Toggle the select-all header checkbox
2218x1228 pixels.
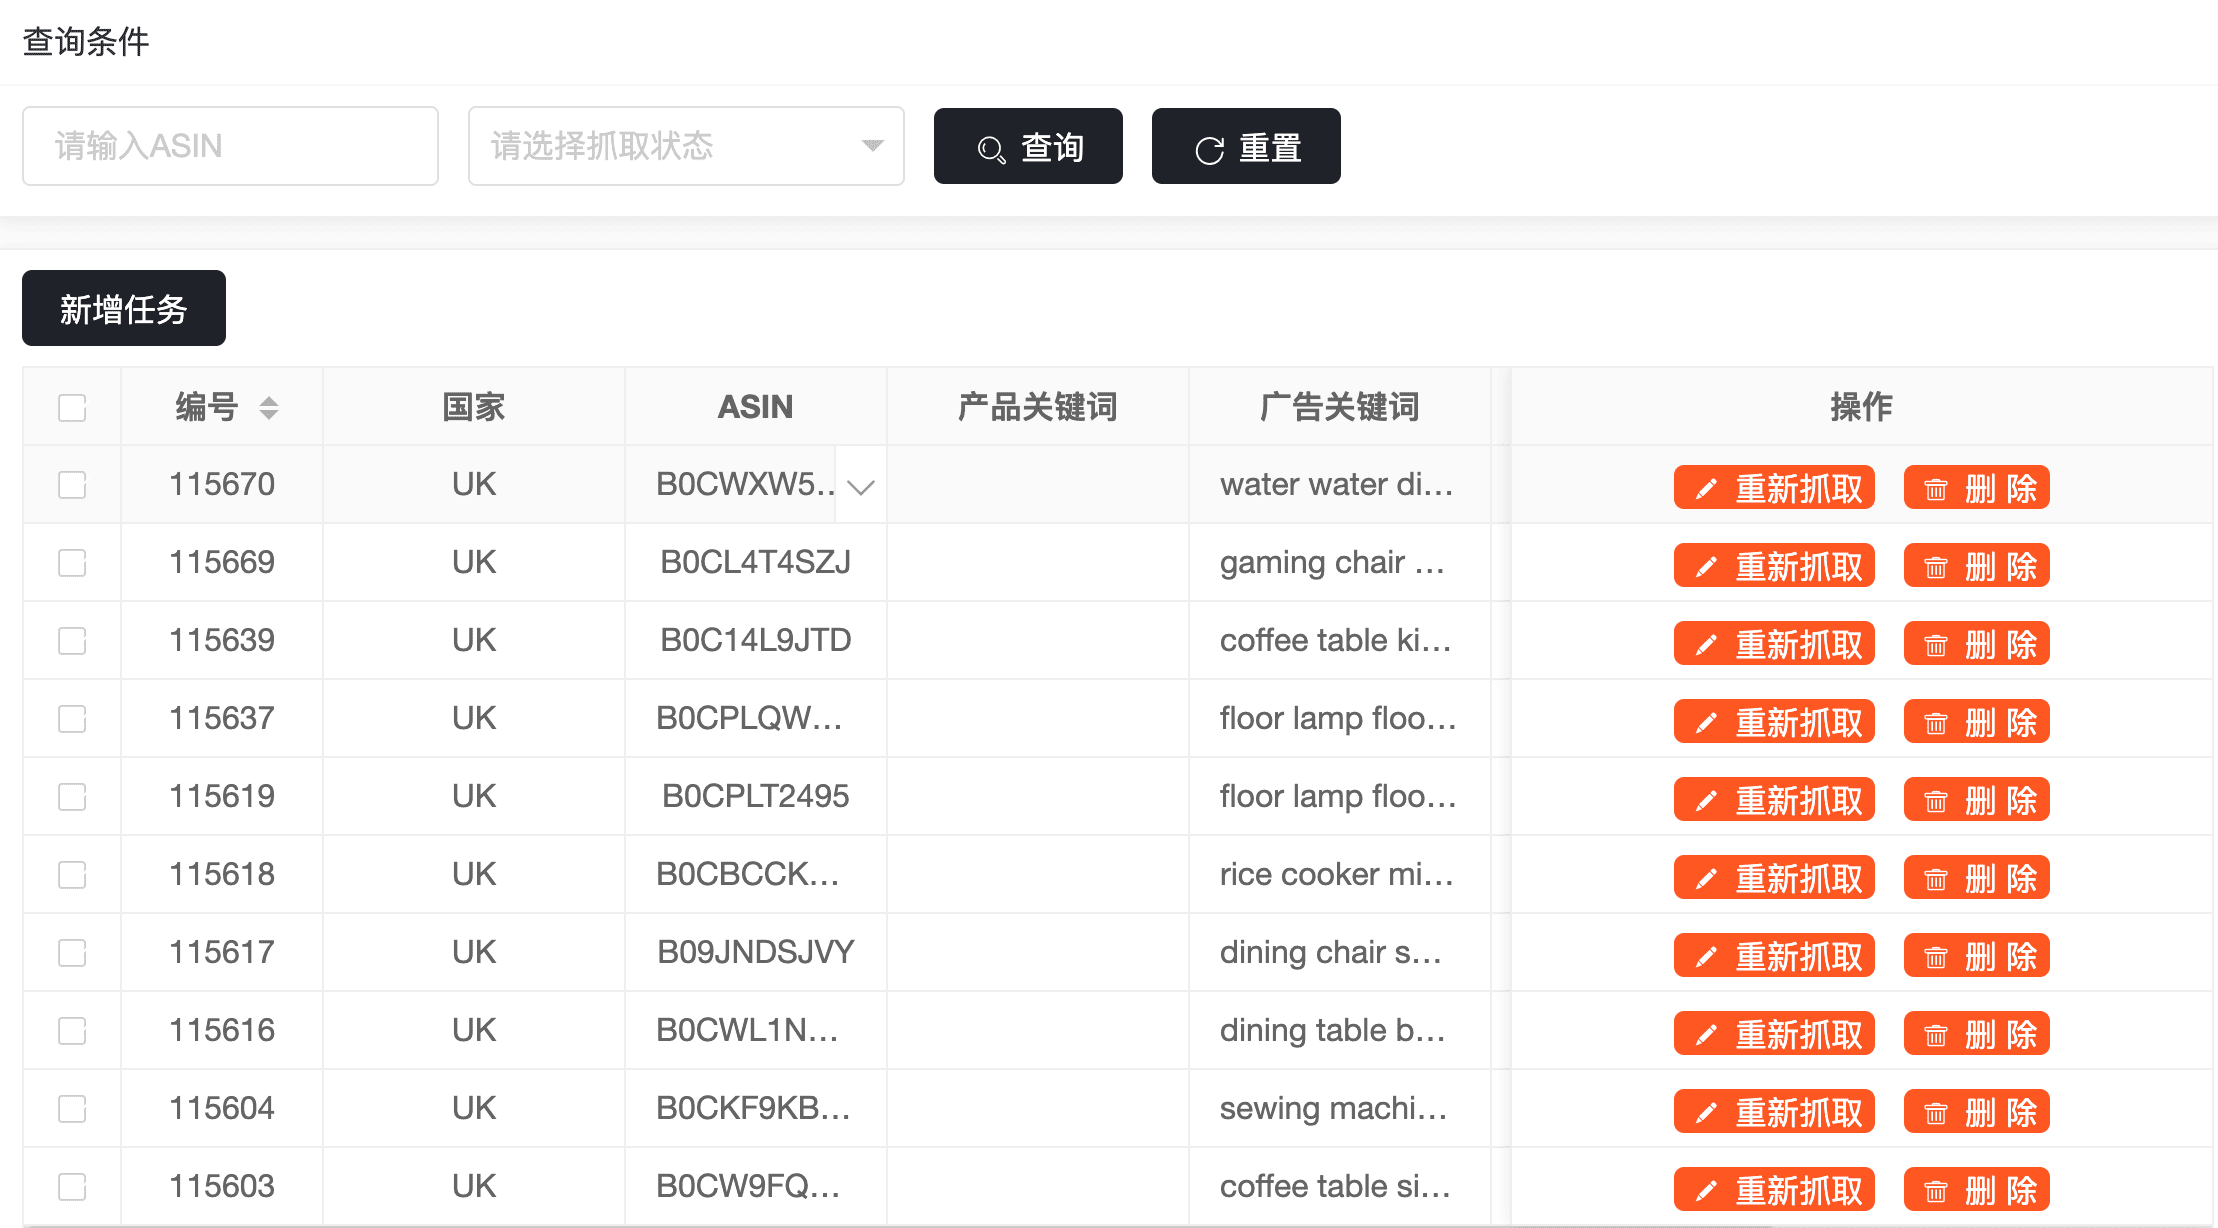[72, 407]
